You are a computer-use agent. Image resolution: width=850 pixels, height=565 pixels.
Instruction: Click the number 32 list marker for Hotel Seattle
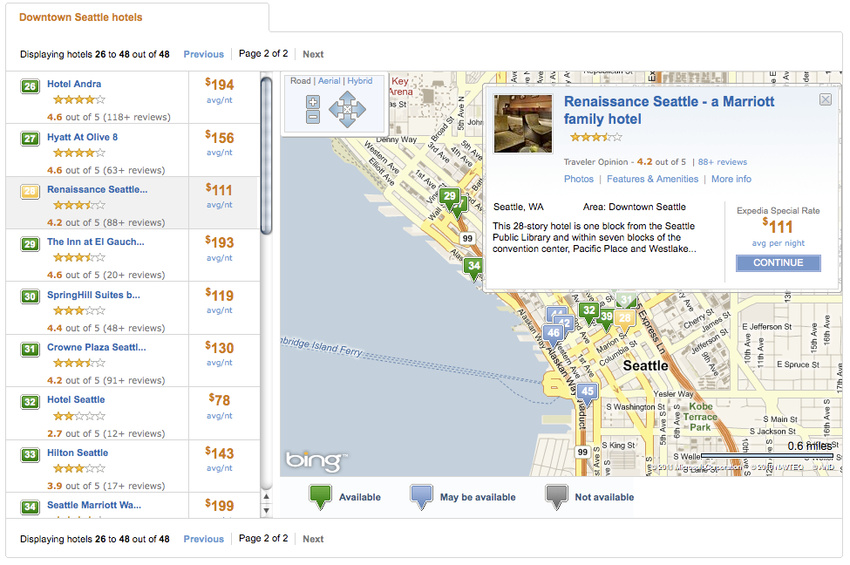[30, 402]
